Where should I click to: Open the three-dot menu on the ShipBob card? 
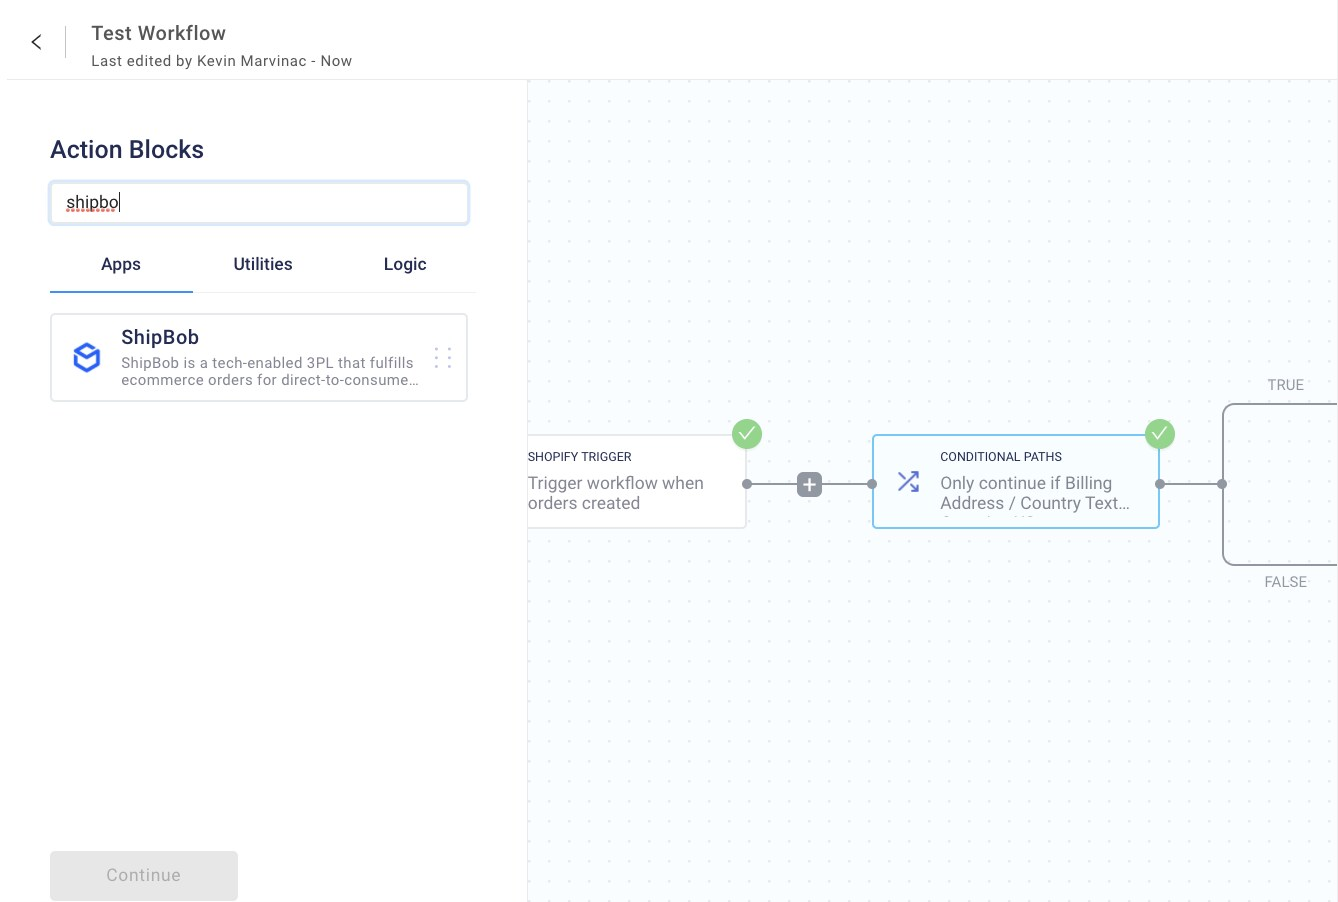(442, 357)
